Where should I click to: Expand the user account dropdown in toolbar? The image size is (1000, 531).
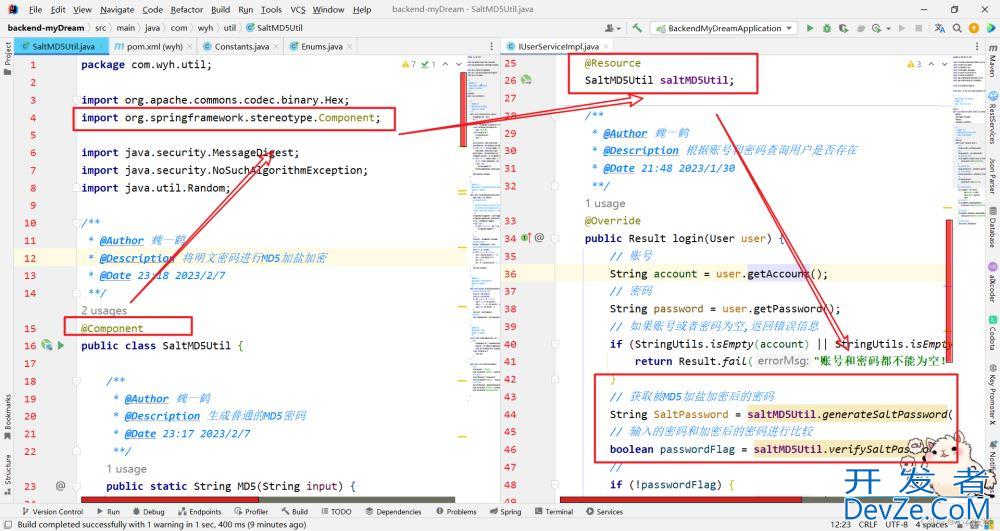pos(613,28)
